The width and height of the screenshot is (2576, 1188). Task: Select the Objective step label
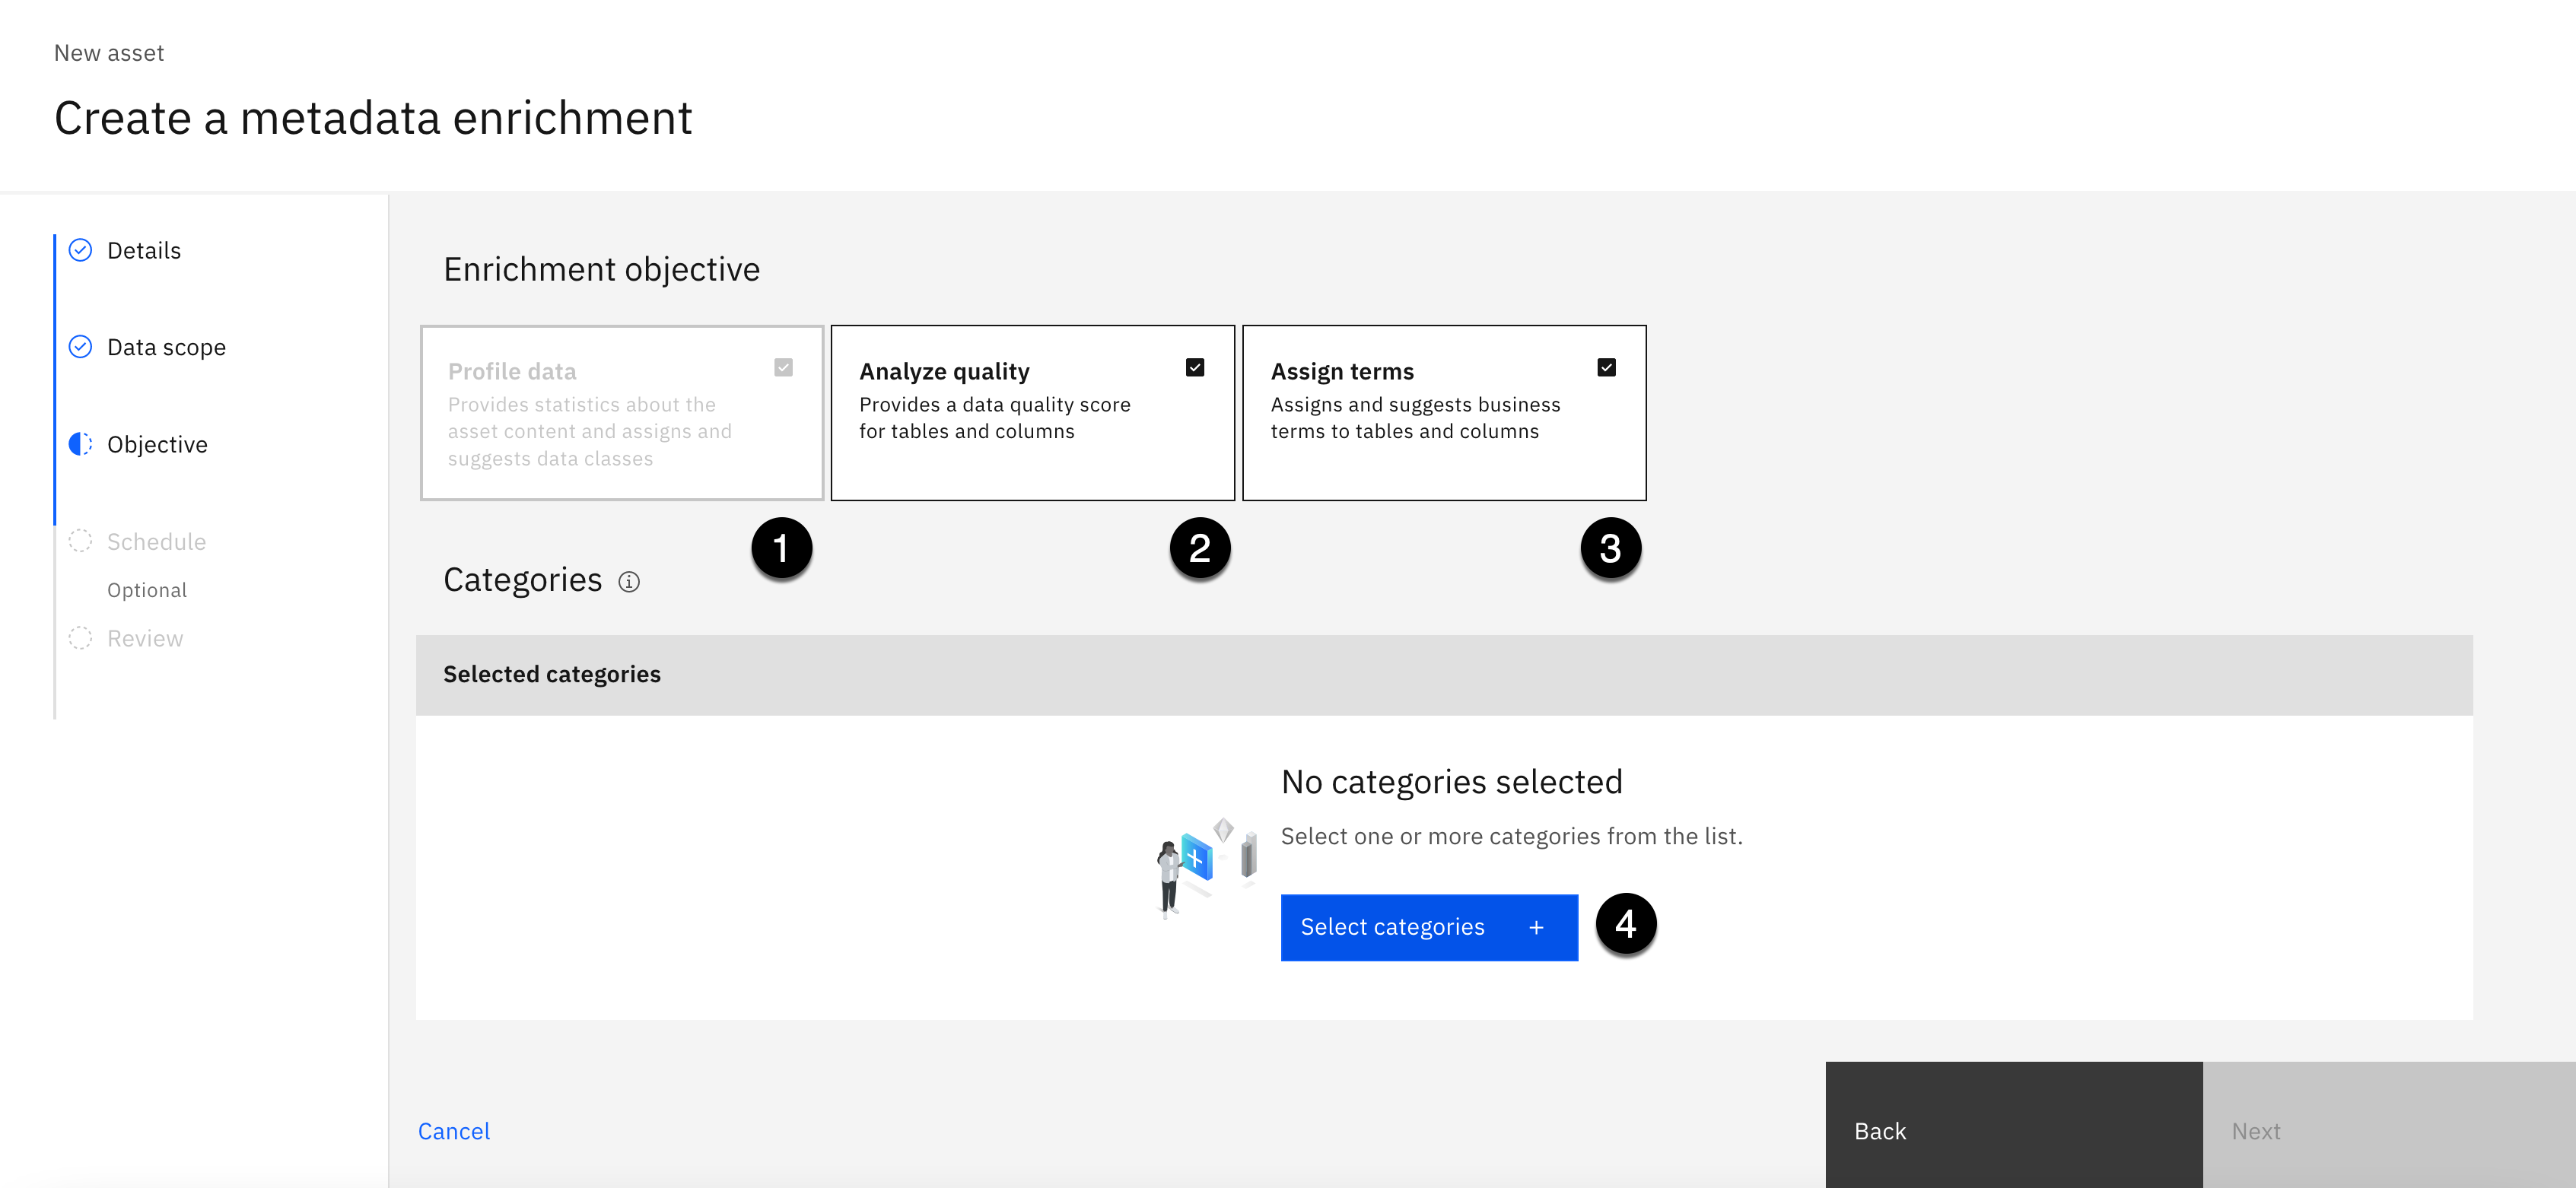157,445
